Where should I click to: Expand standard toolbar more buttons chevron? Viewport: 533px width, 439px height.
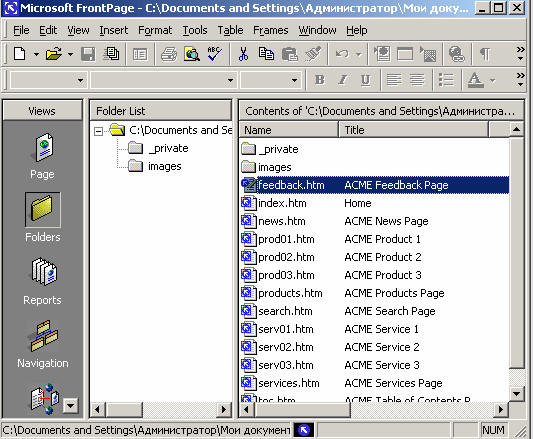pos(520,53)
